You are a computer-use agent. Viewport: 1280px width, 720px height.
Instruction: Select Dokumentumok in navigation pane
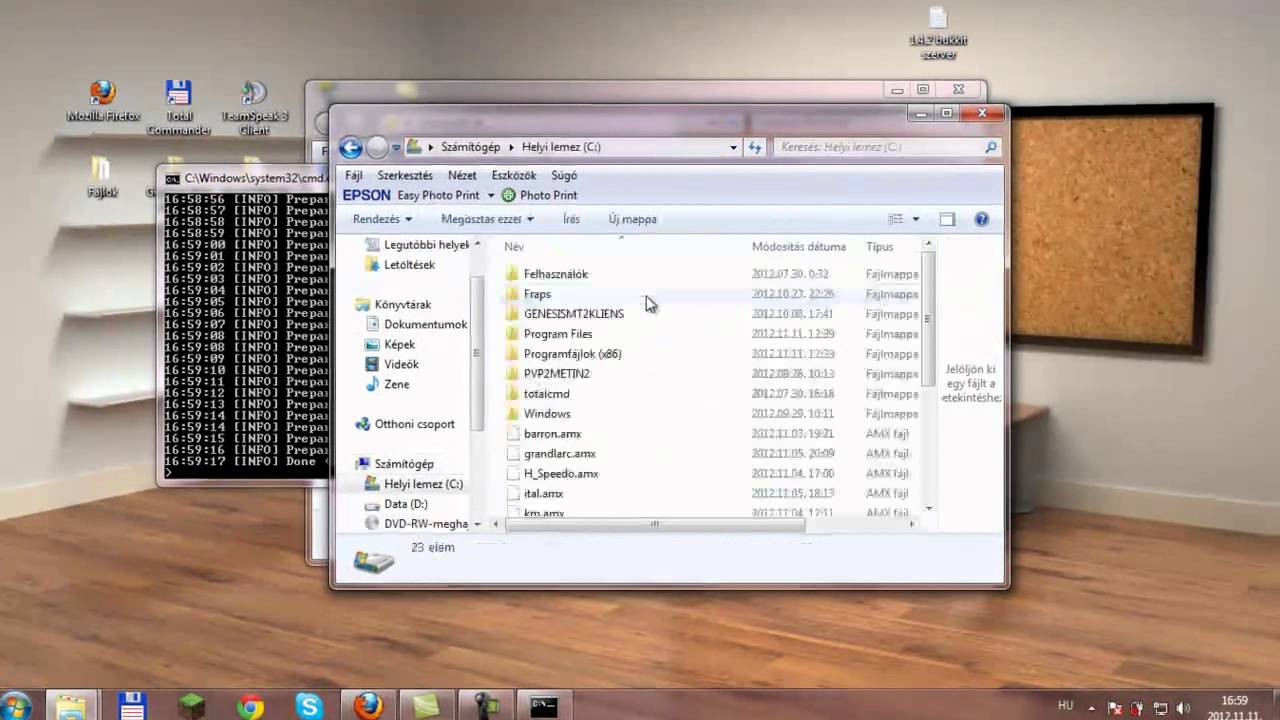[x=425, y=324]
